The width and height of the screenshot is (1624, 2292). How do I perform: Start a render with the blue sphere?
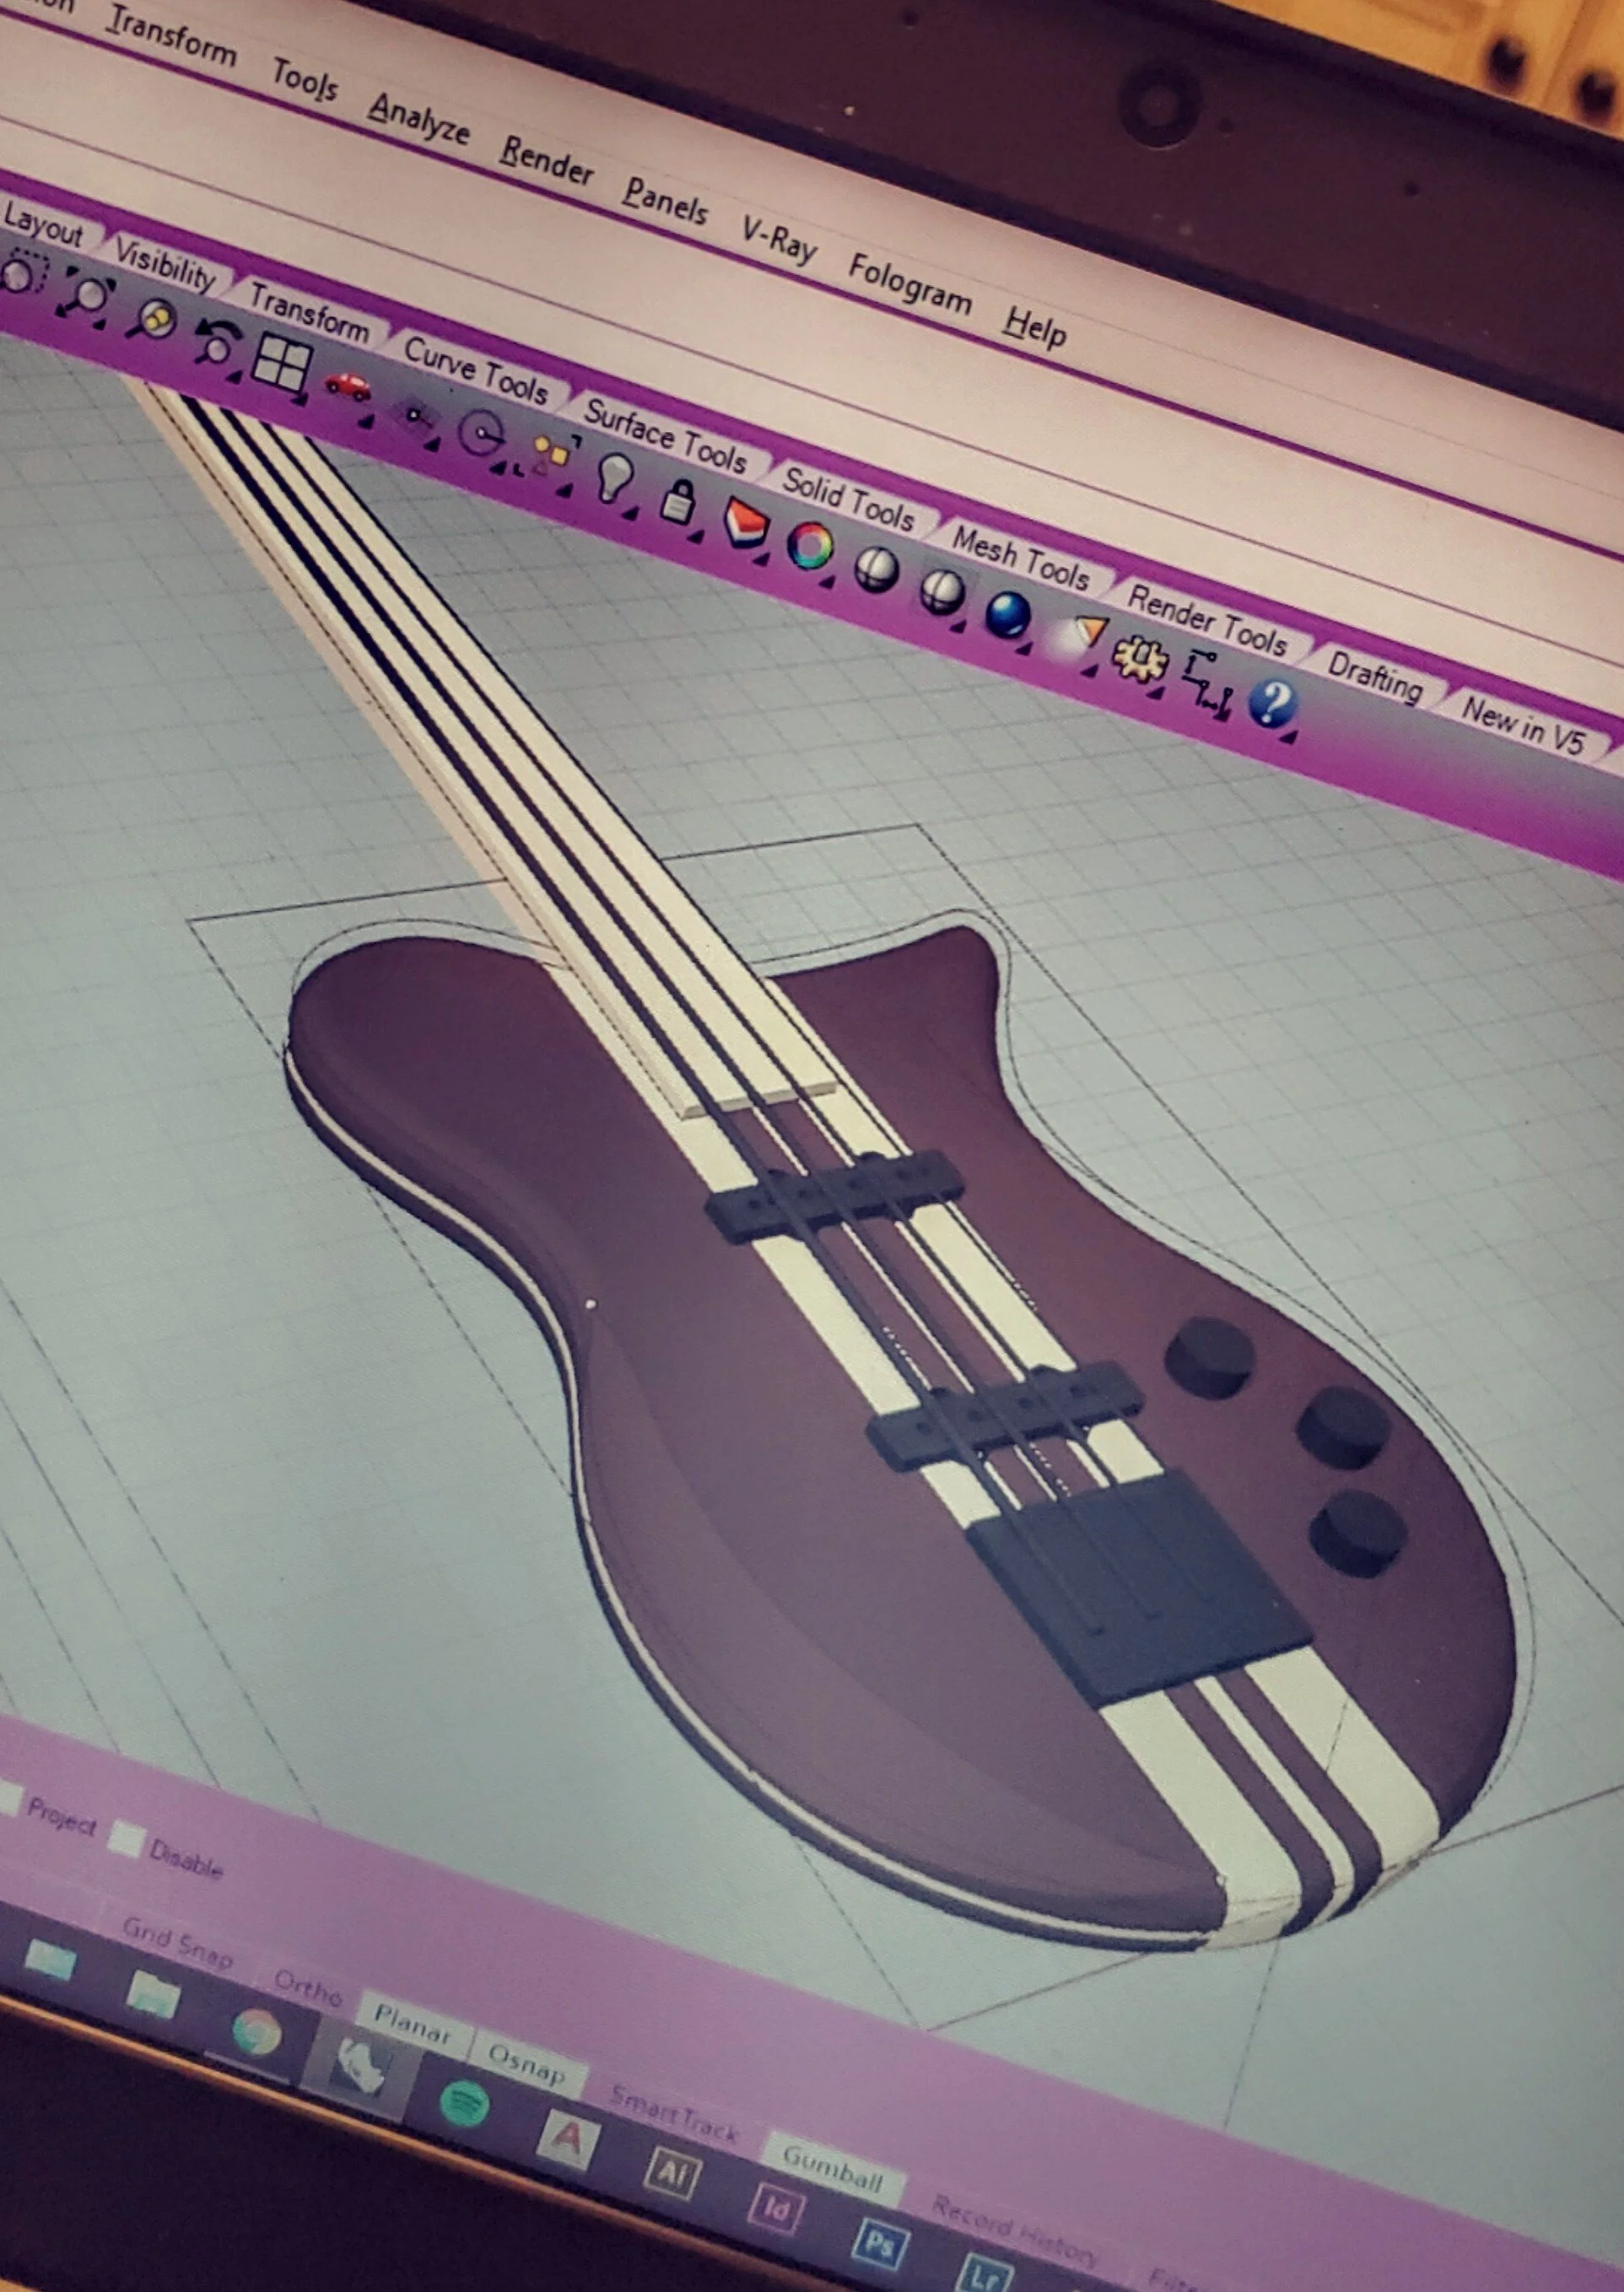(1007, 615)
